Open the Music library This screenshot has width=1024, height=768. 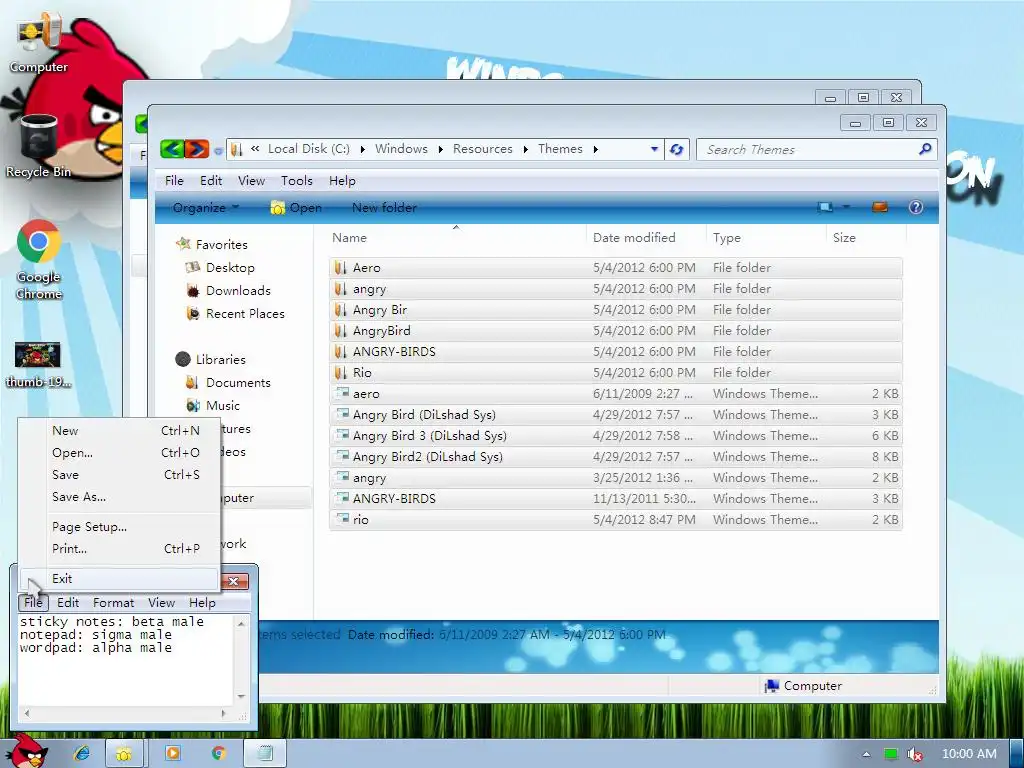tap(223, 406)
